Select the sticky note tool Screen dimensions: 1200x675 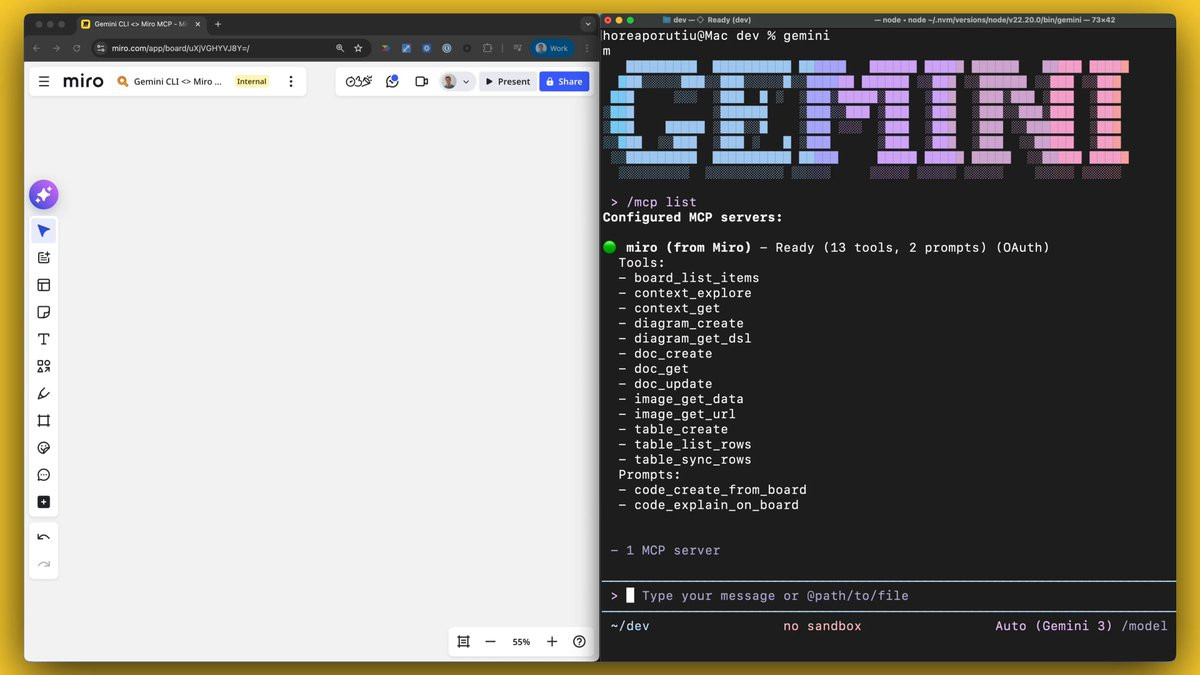44,312
